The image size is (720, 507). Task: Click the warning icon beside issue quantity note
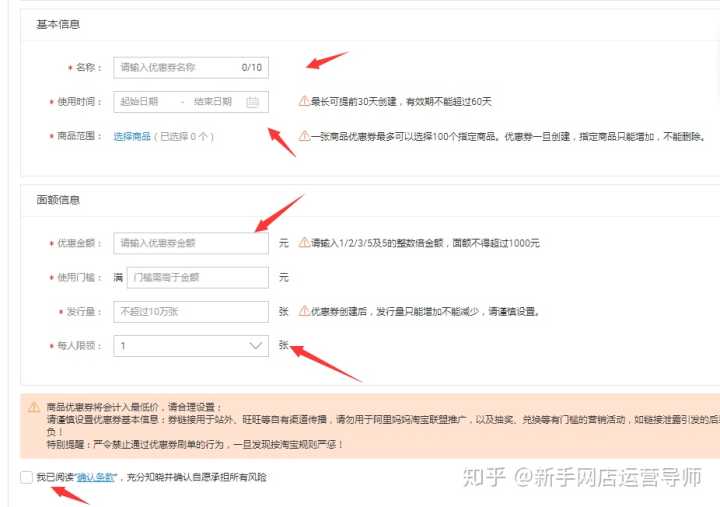pyautogui.click(x=304, y=311)
